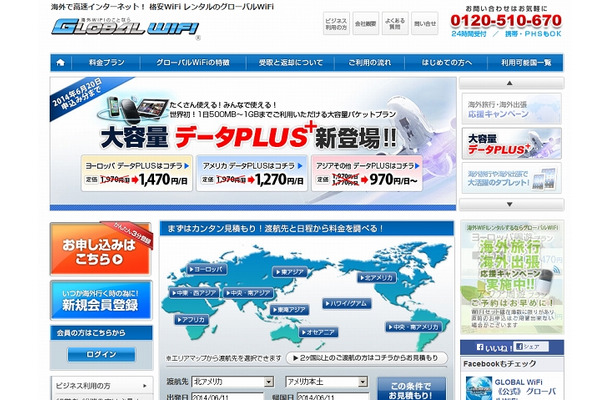Click the ログイン button
Image resolution: width=610 pixels, height=400 pixels.
(x=102, y=354)
